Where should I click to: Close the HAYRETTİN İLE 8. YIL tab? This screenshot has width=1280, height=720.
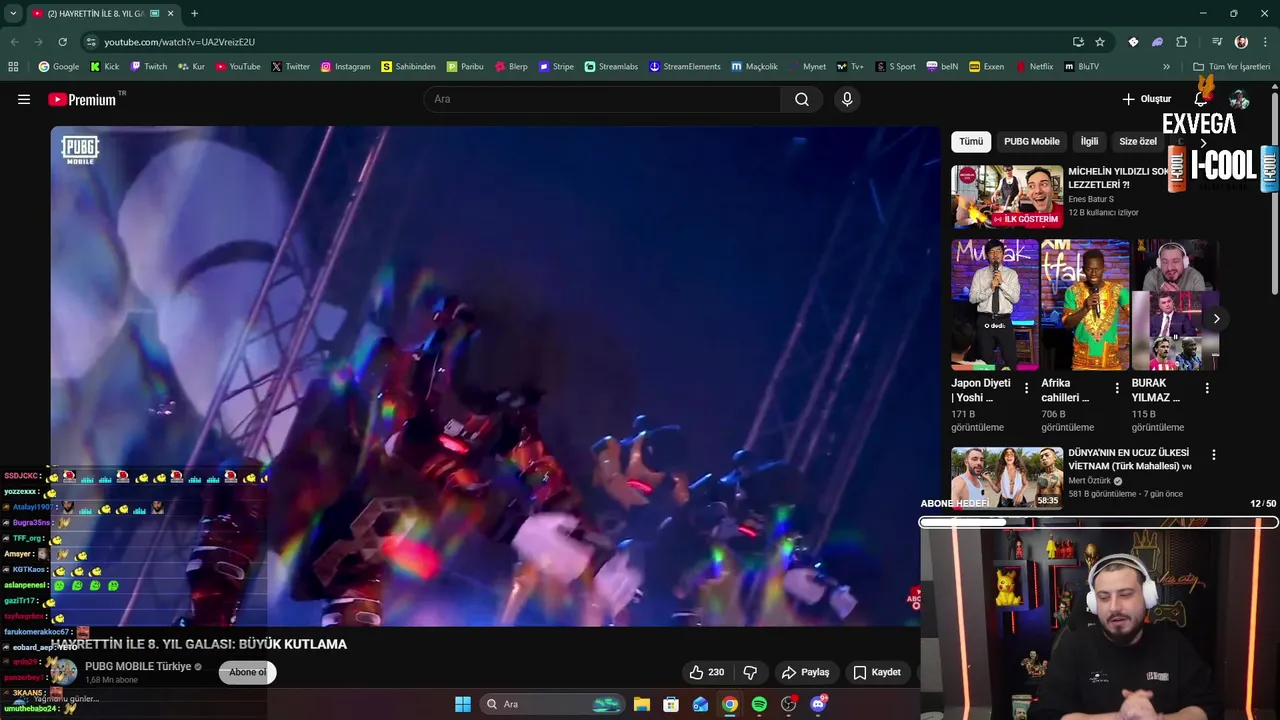click(171, 14)
